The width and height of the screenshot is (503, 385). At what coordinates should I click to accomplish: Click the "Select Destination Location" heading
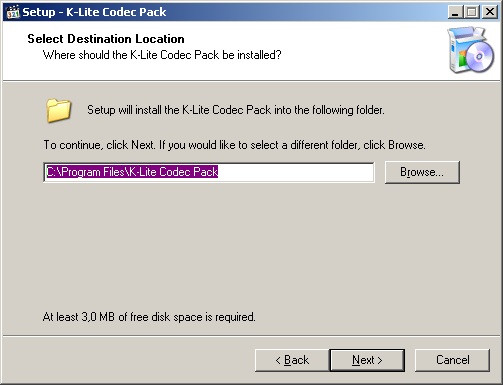(x=106, y=39)
